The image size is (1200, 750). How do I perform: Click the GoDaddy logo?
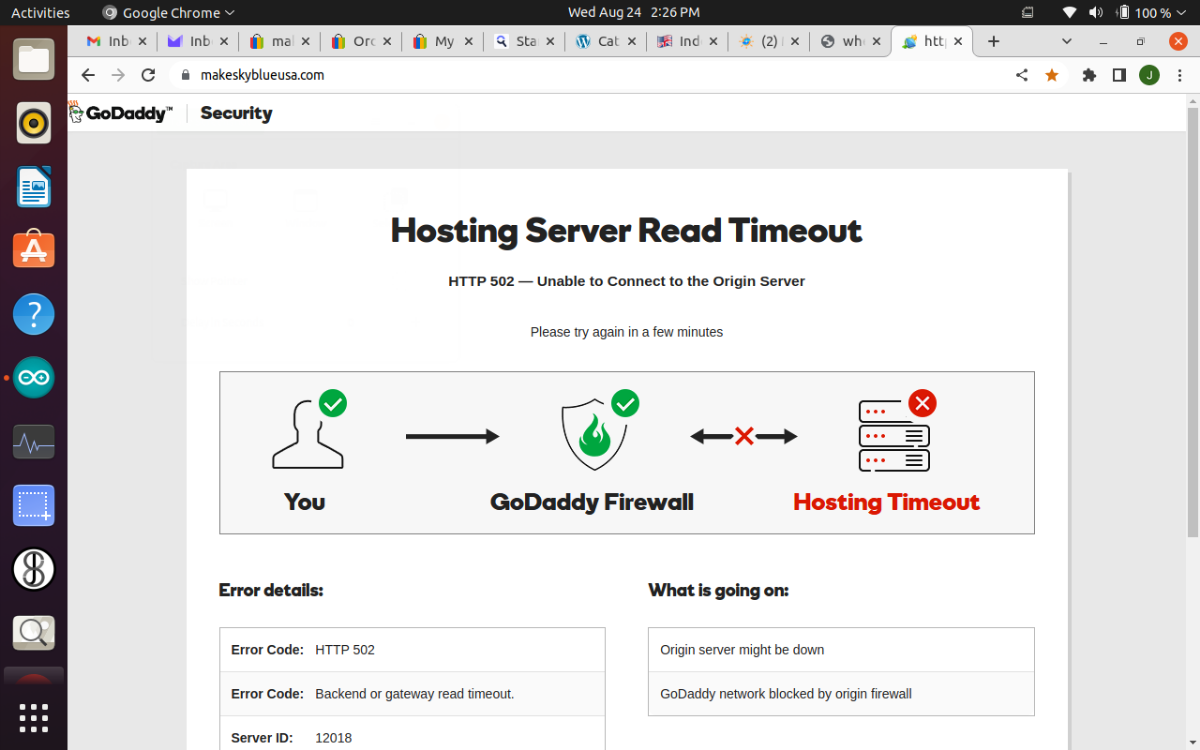[x=121, y=113]
